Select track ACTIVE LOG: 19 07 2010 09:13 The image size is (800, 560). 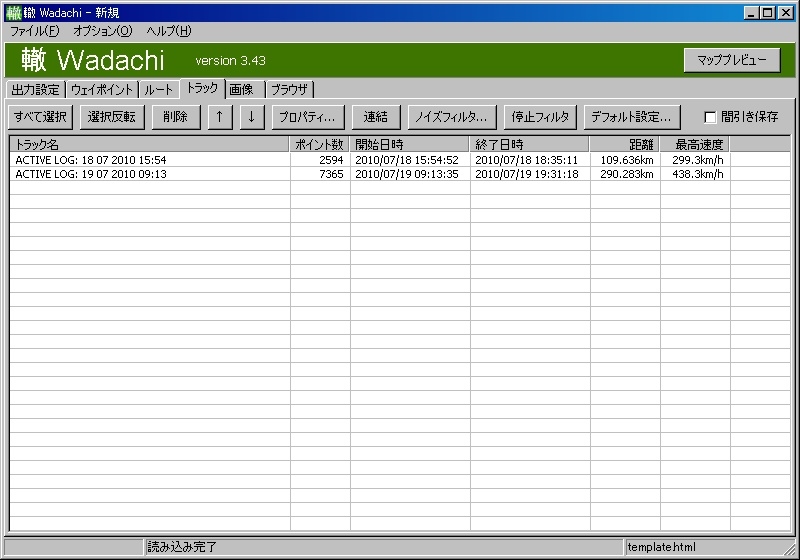pyautogui.click(x=91, y=174)
